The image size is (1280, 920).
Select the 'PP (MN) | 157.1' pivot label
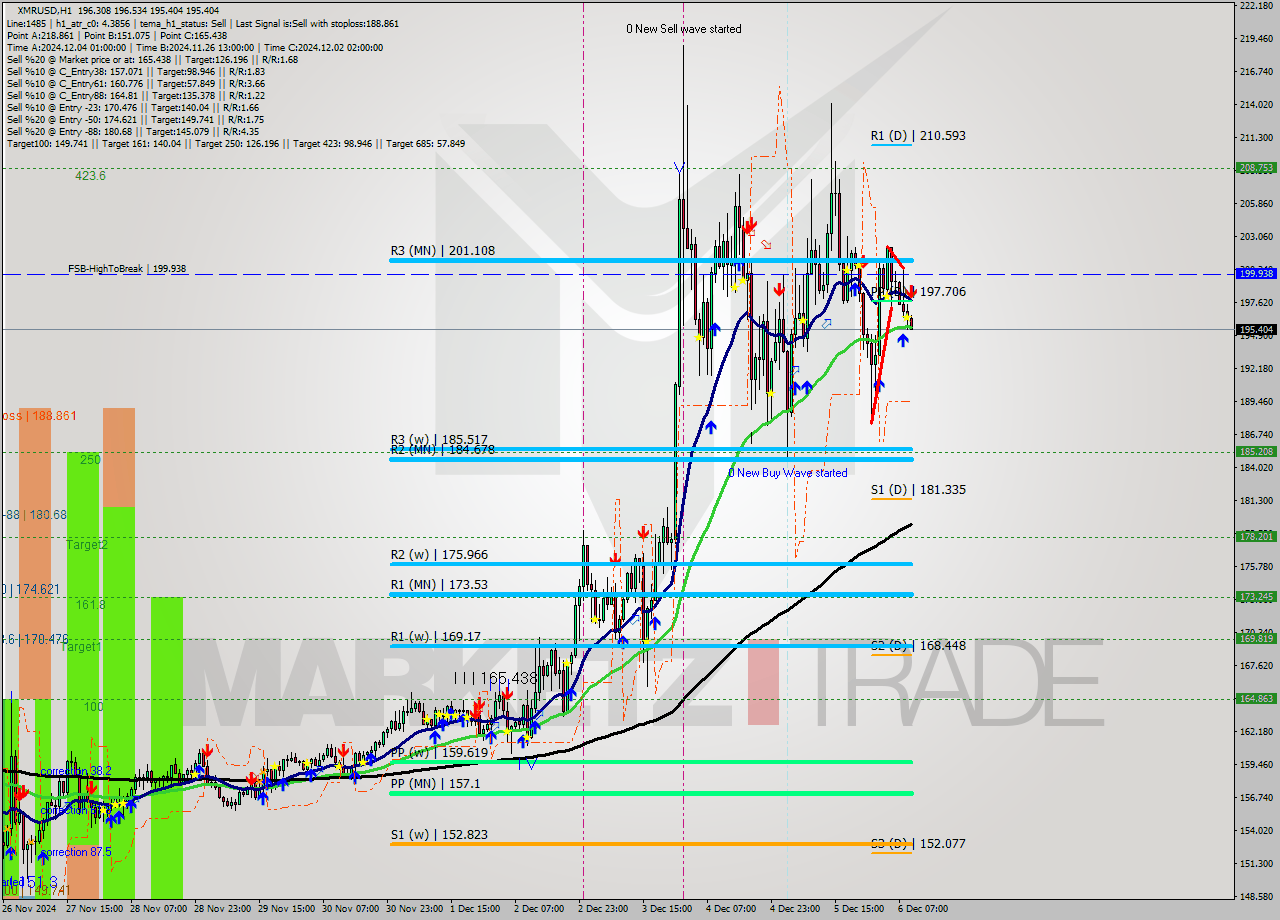[x=436, y=783]
